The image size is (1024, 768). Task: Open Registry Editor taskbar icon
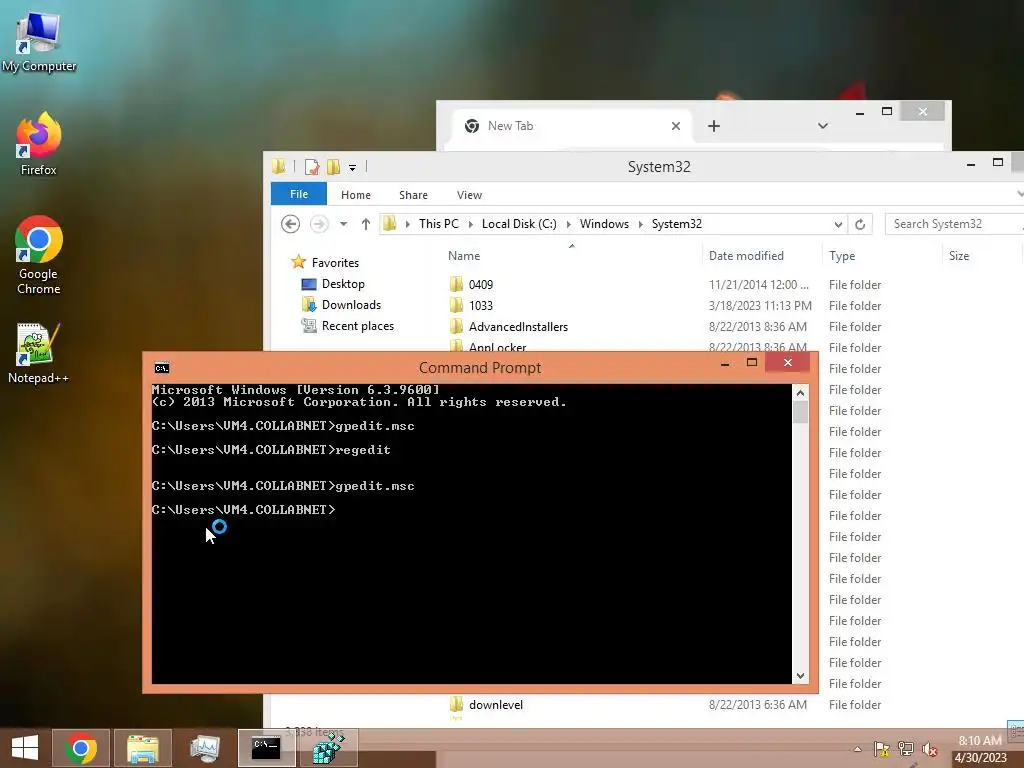coord(328,748)
